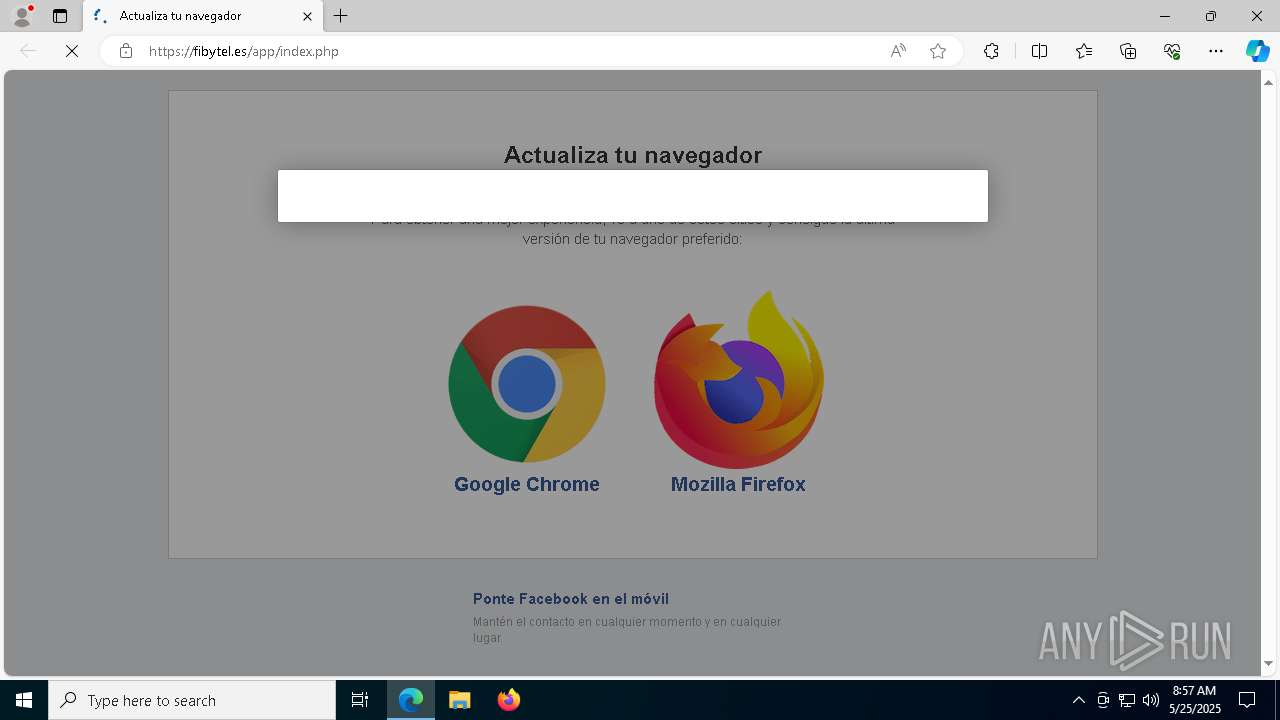Open the notification center icon
The image size is (1280, 720).
point(1247,700)
